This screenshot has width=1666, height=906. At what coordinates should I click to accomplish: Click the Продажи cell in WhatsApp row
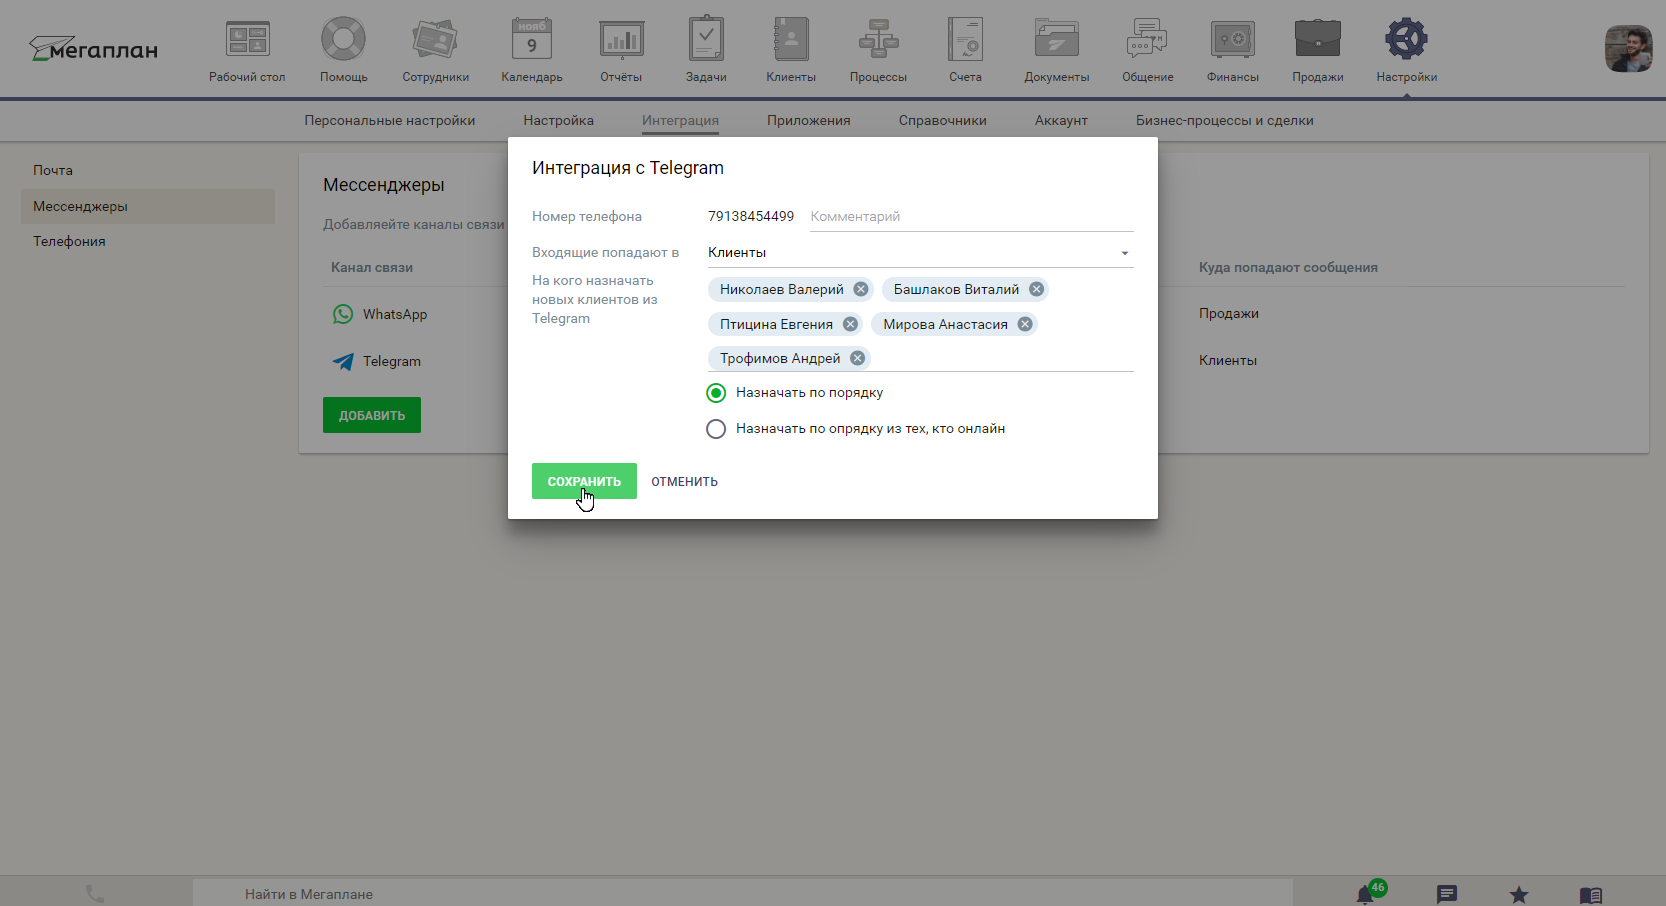1229,313
